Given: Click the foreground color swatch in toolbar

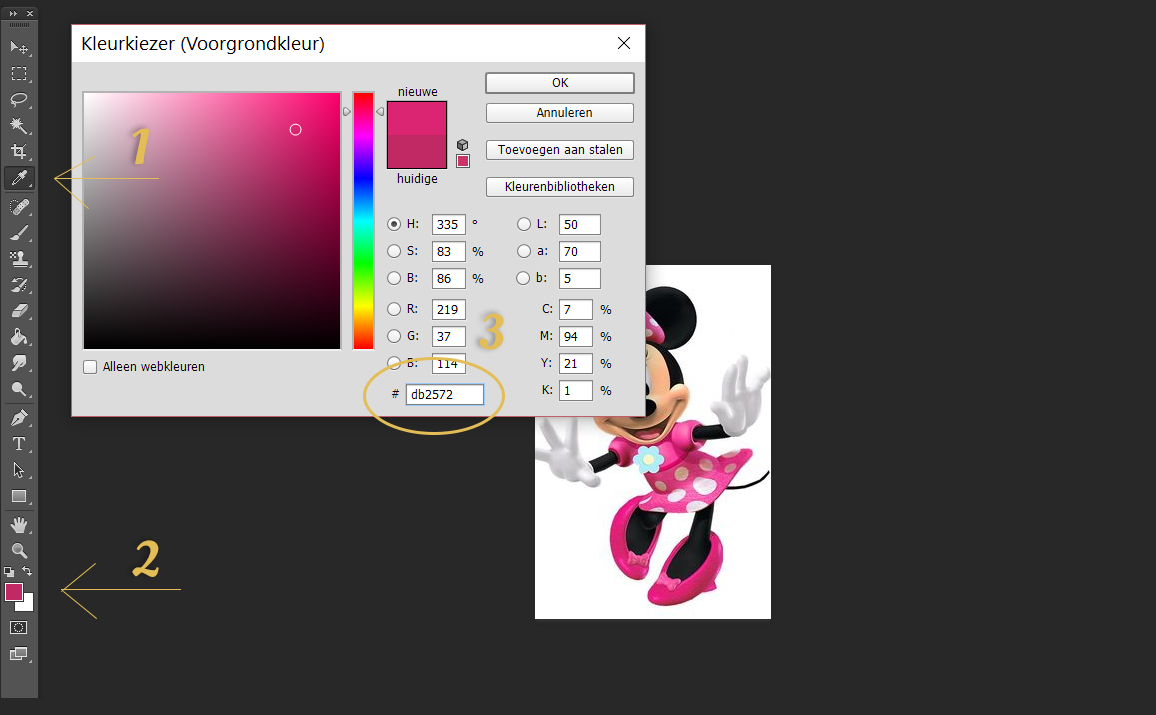Looking at the screenshot, I should click(14, 592).
